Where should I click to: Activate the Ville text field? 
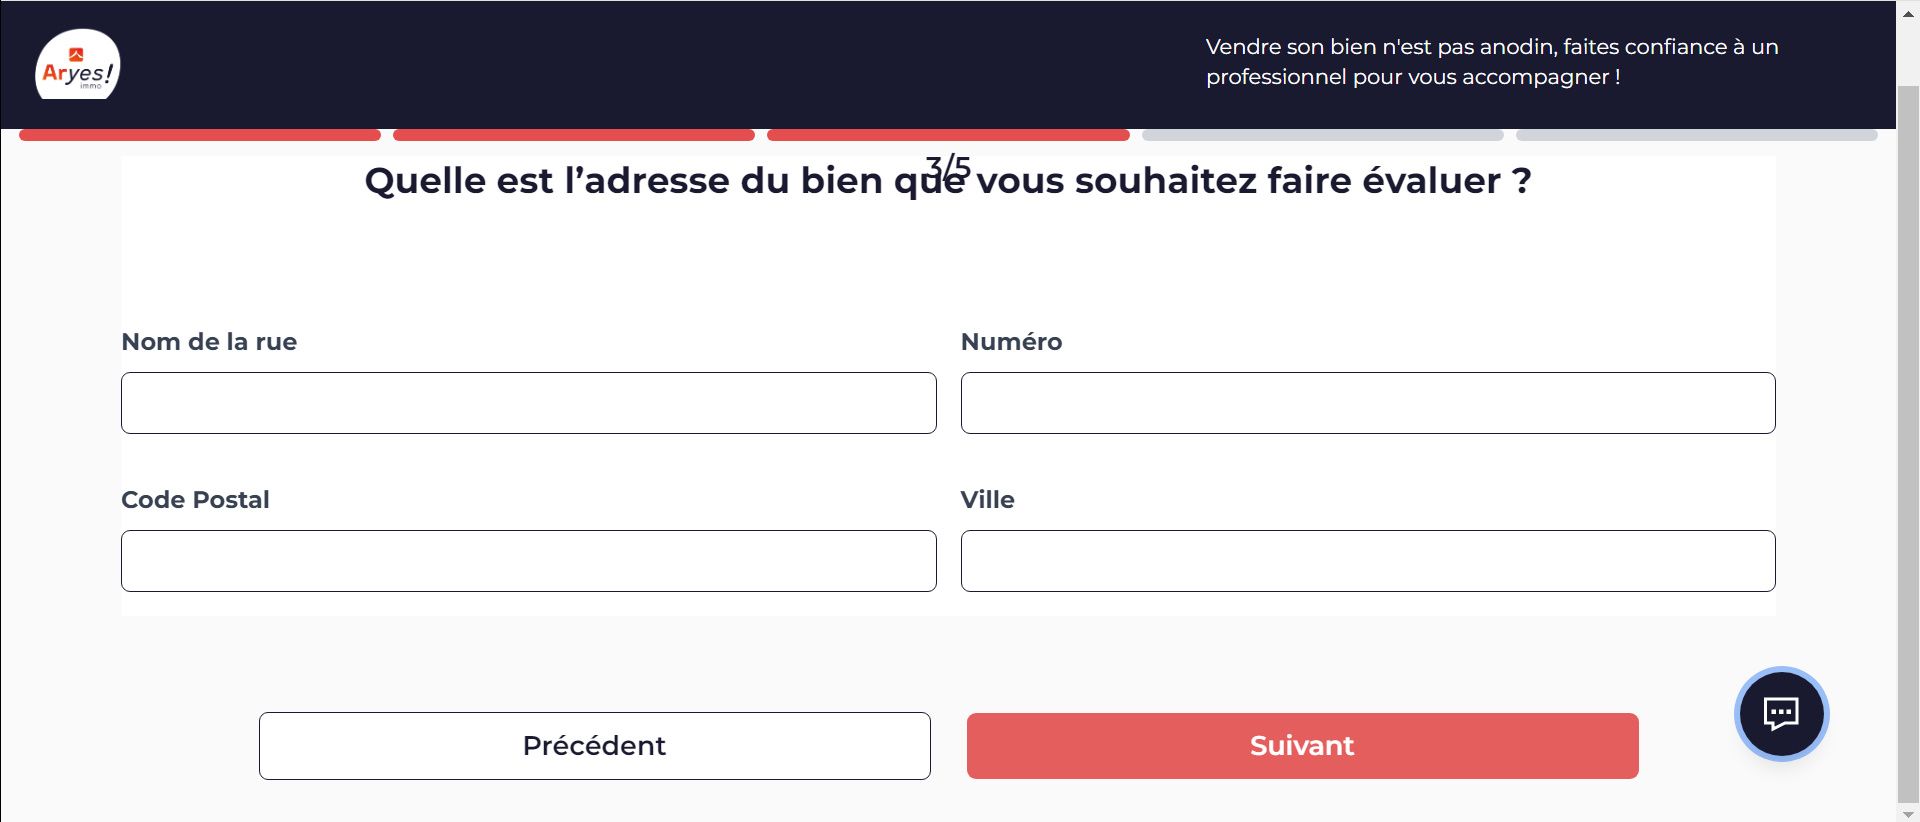(x=1368, y=561)
